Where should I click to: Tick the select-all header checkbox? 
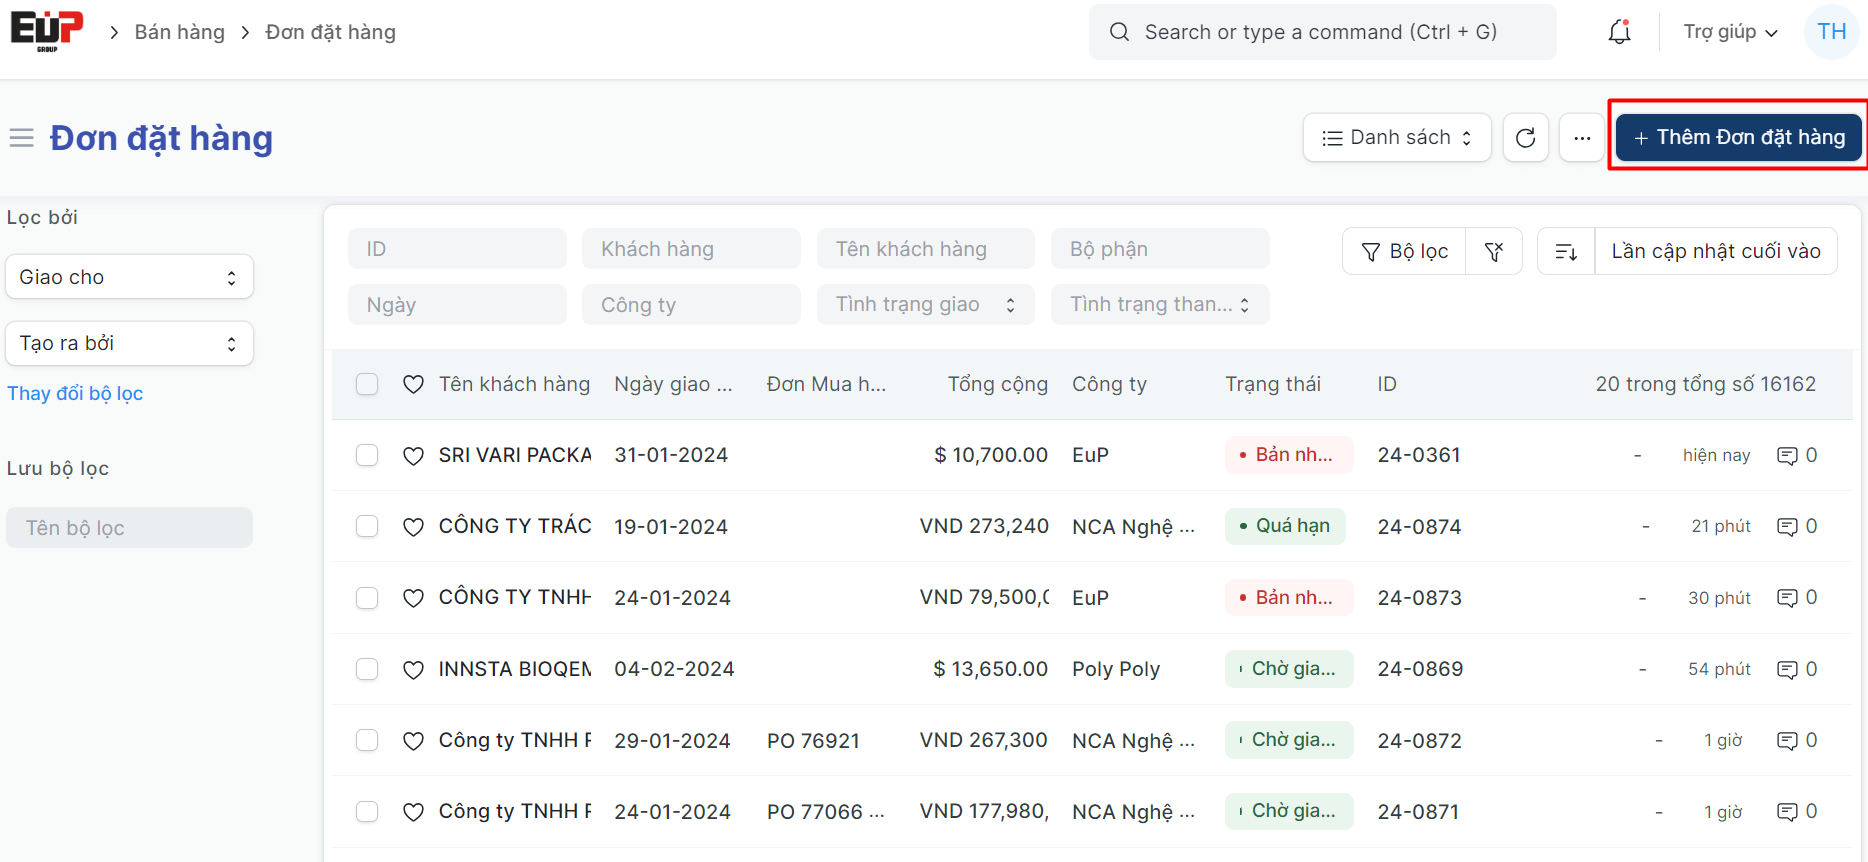[x=367, y=384]
